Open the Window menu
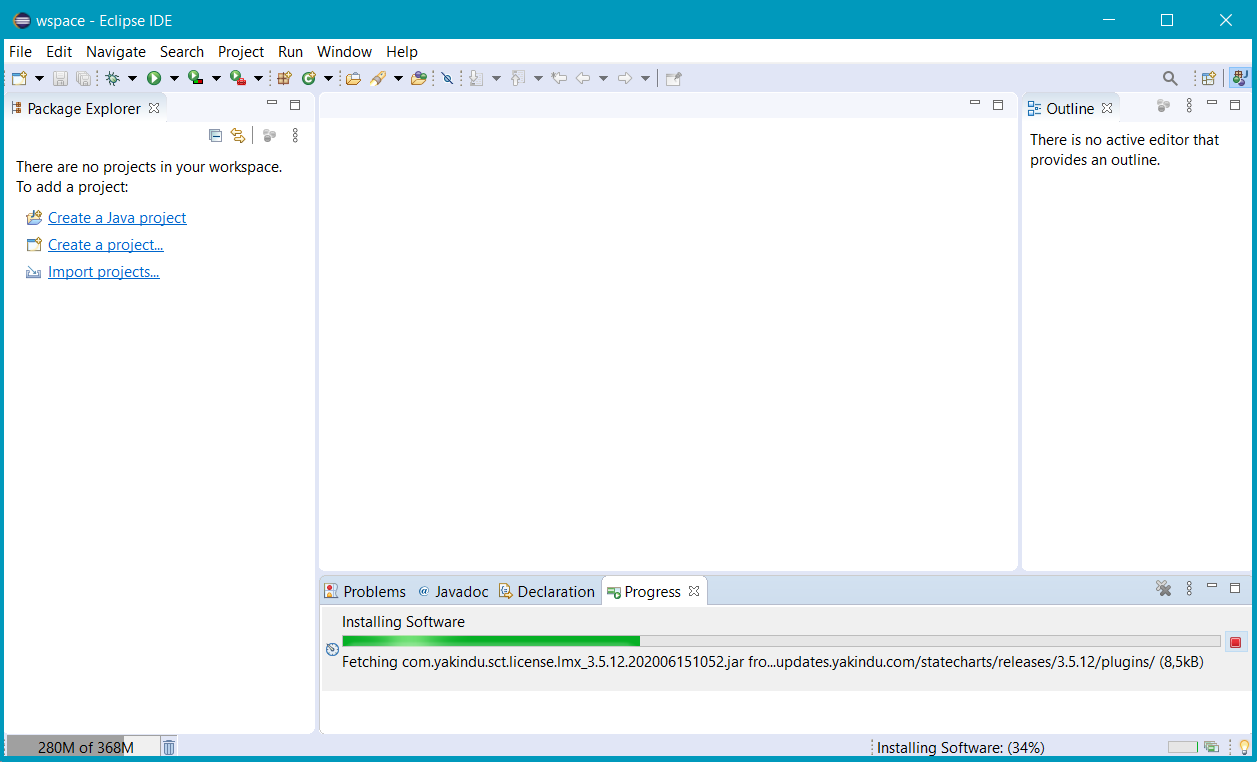Viewport: 1257px width, 762px height. pyautogui.click(x=344, y=52)
